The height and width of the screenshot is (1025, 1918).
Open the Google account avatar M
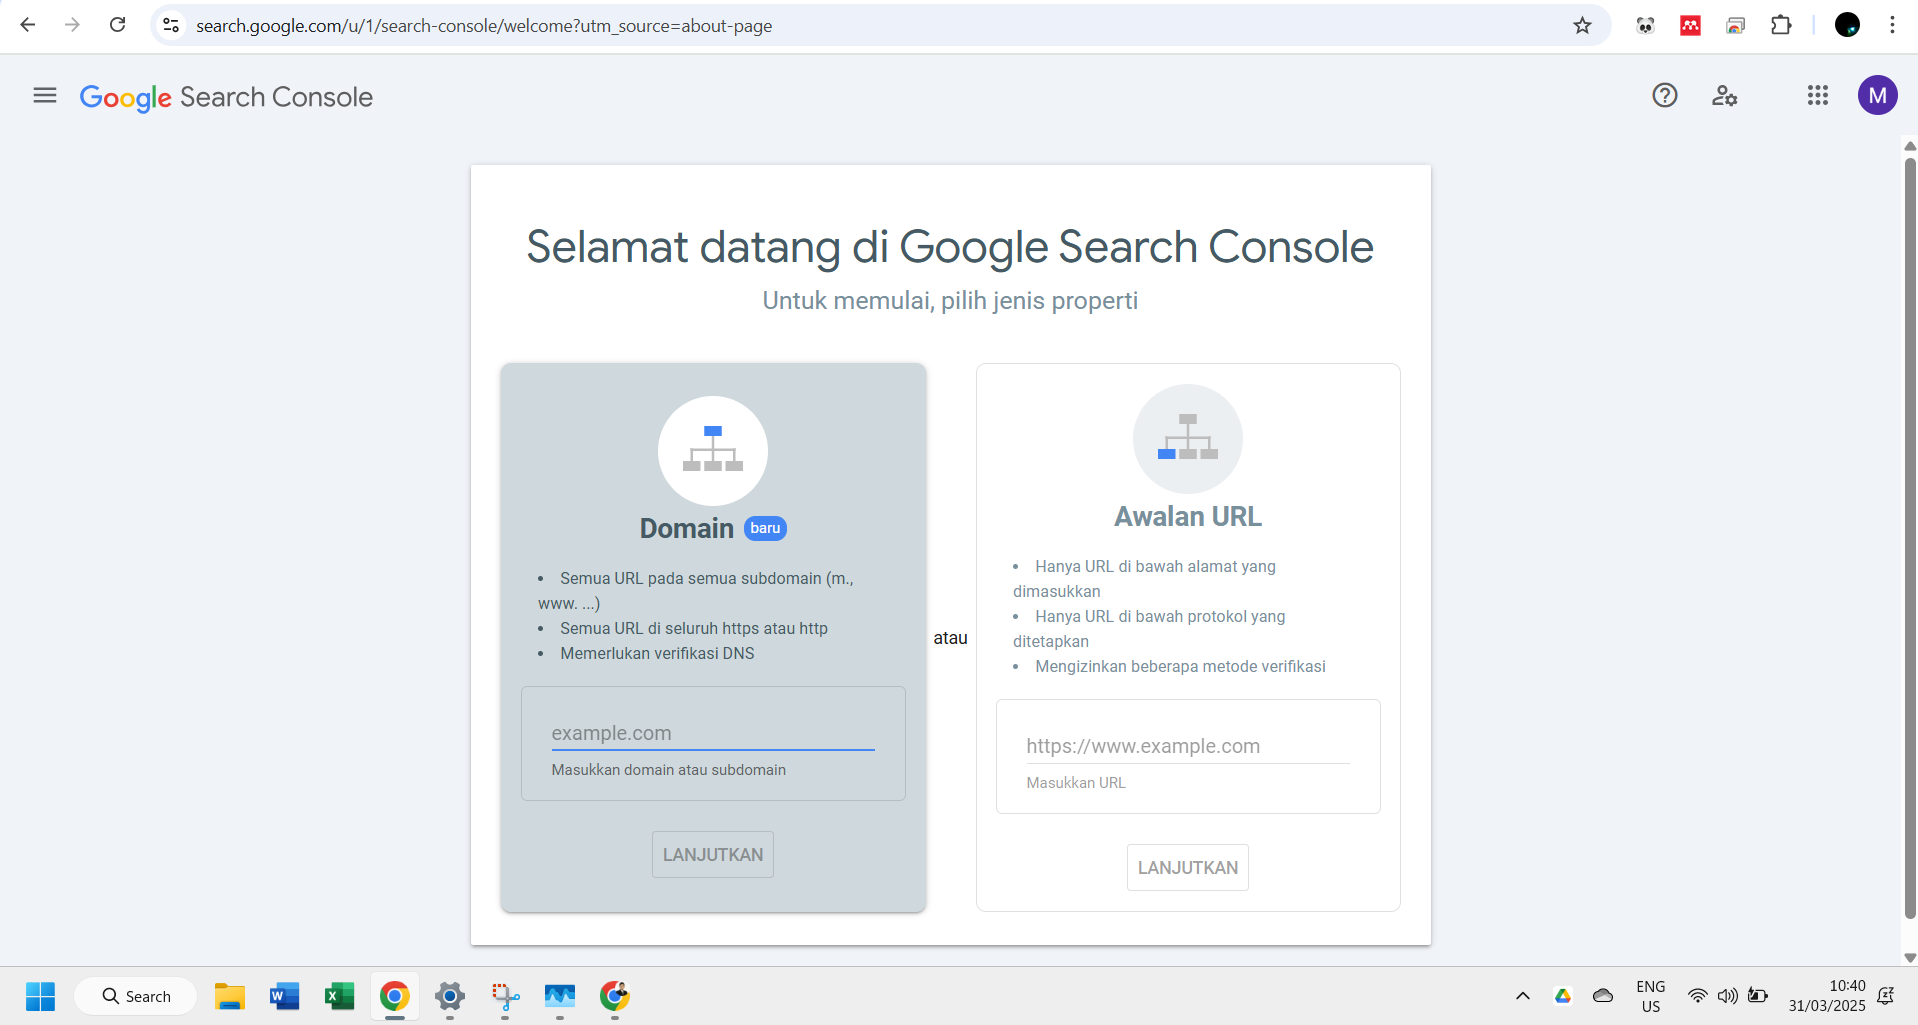pyautogui.click(x=1878, y=96)
